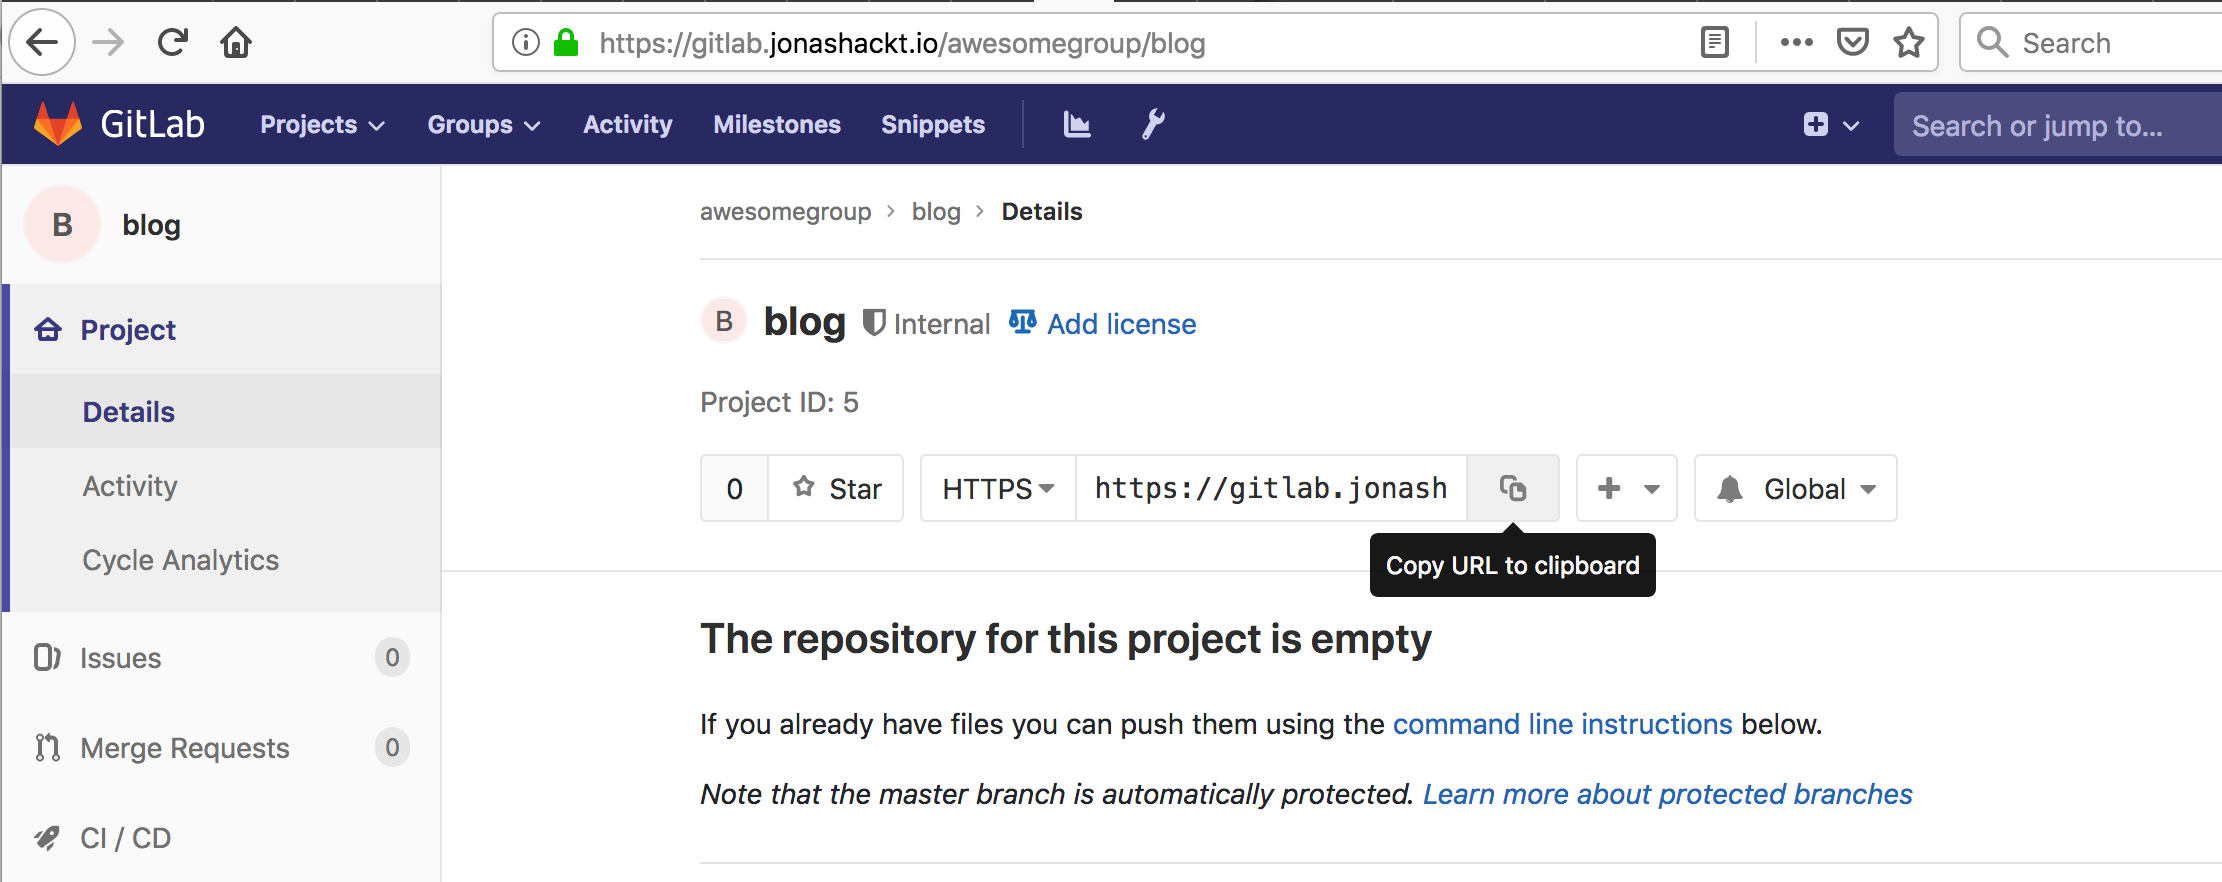
Task: Bookmark this page with the star icon
Action: (1909, 42)
